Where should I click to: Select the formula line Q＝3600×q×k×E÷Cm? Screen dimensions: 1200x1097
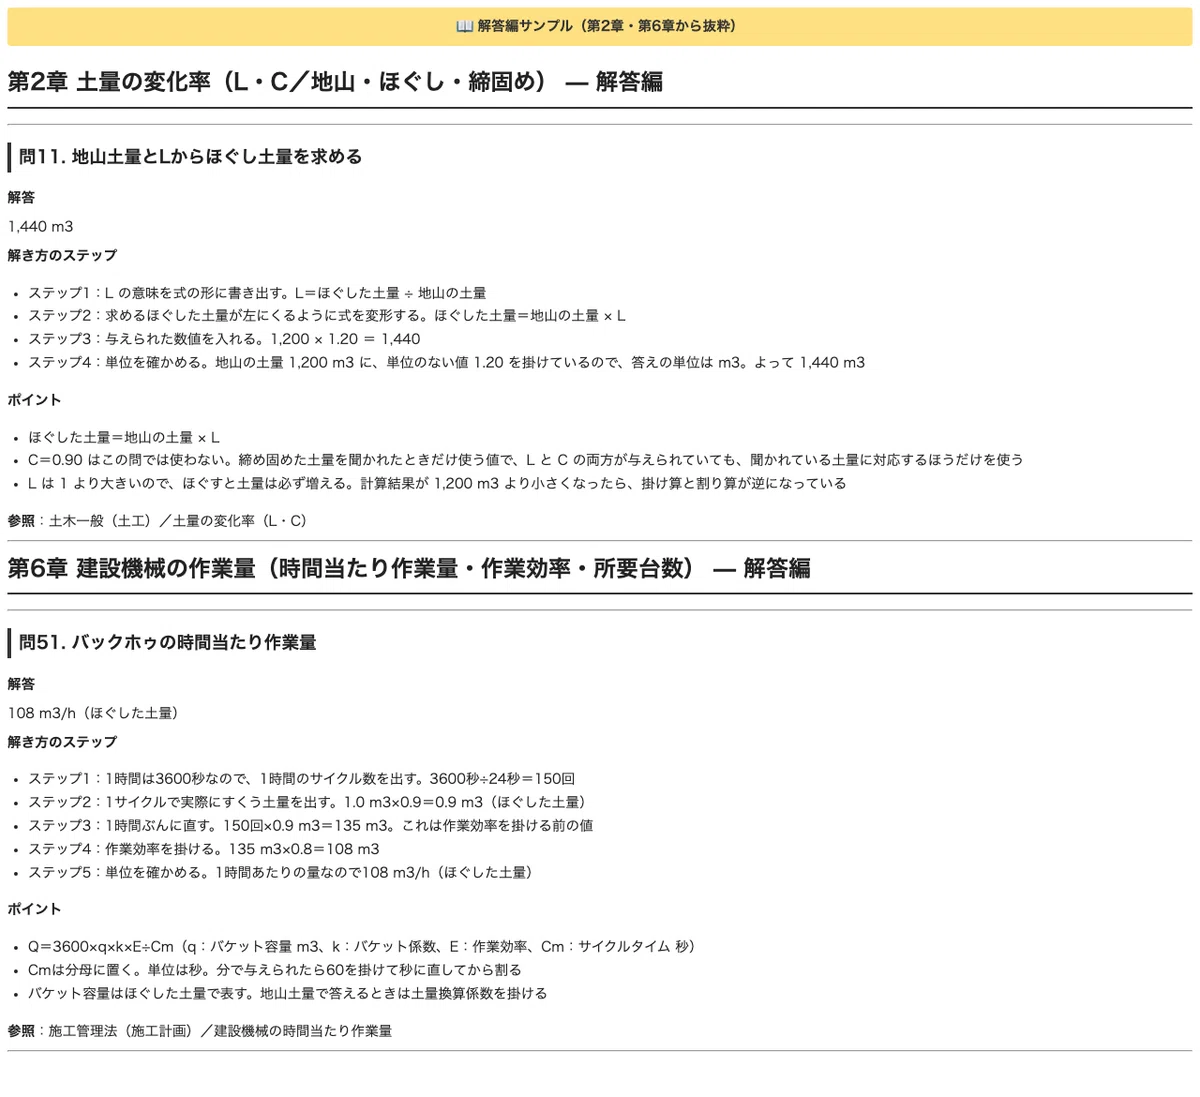pyautogui.click(x=362, y=946)
